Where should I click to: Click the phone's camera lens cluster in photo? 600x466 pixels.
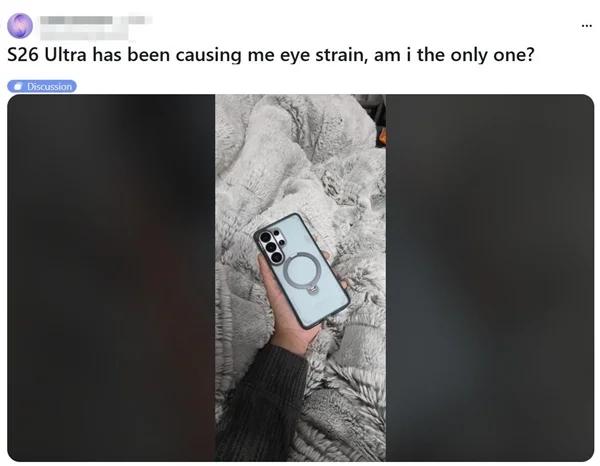pos(271,245)
